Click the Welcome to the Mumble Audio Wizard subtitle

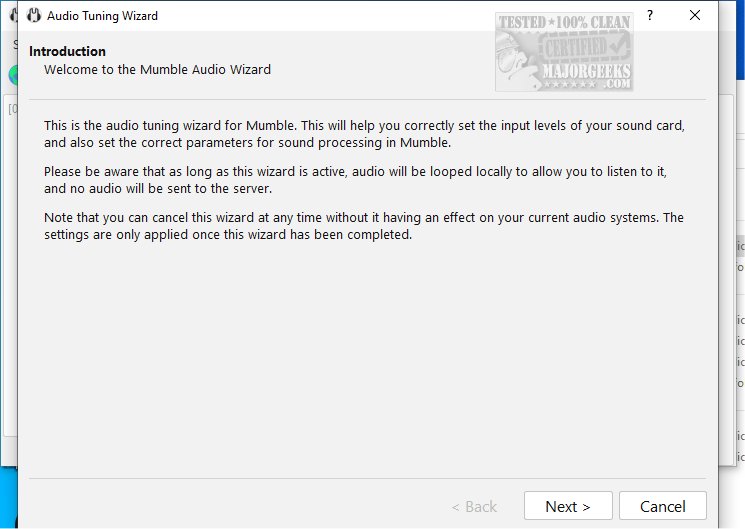point(157,70)
